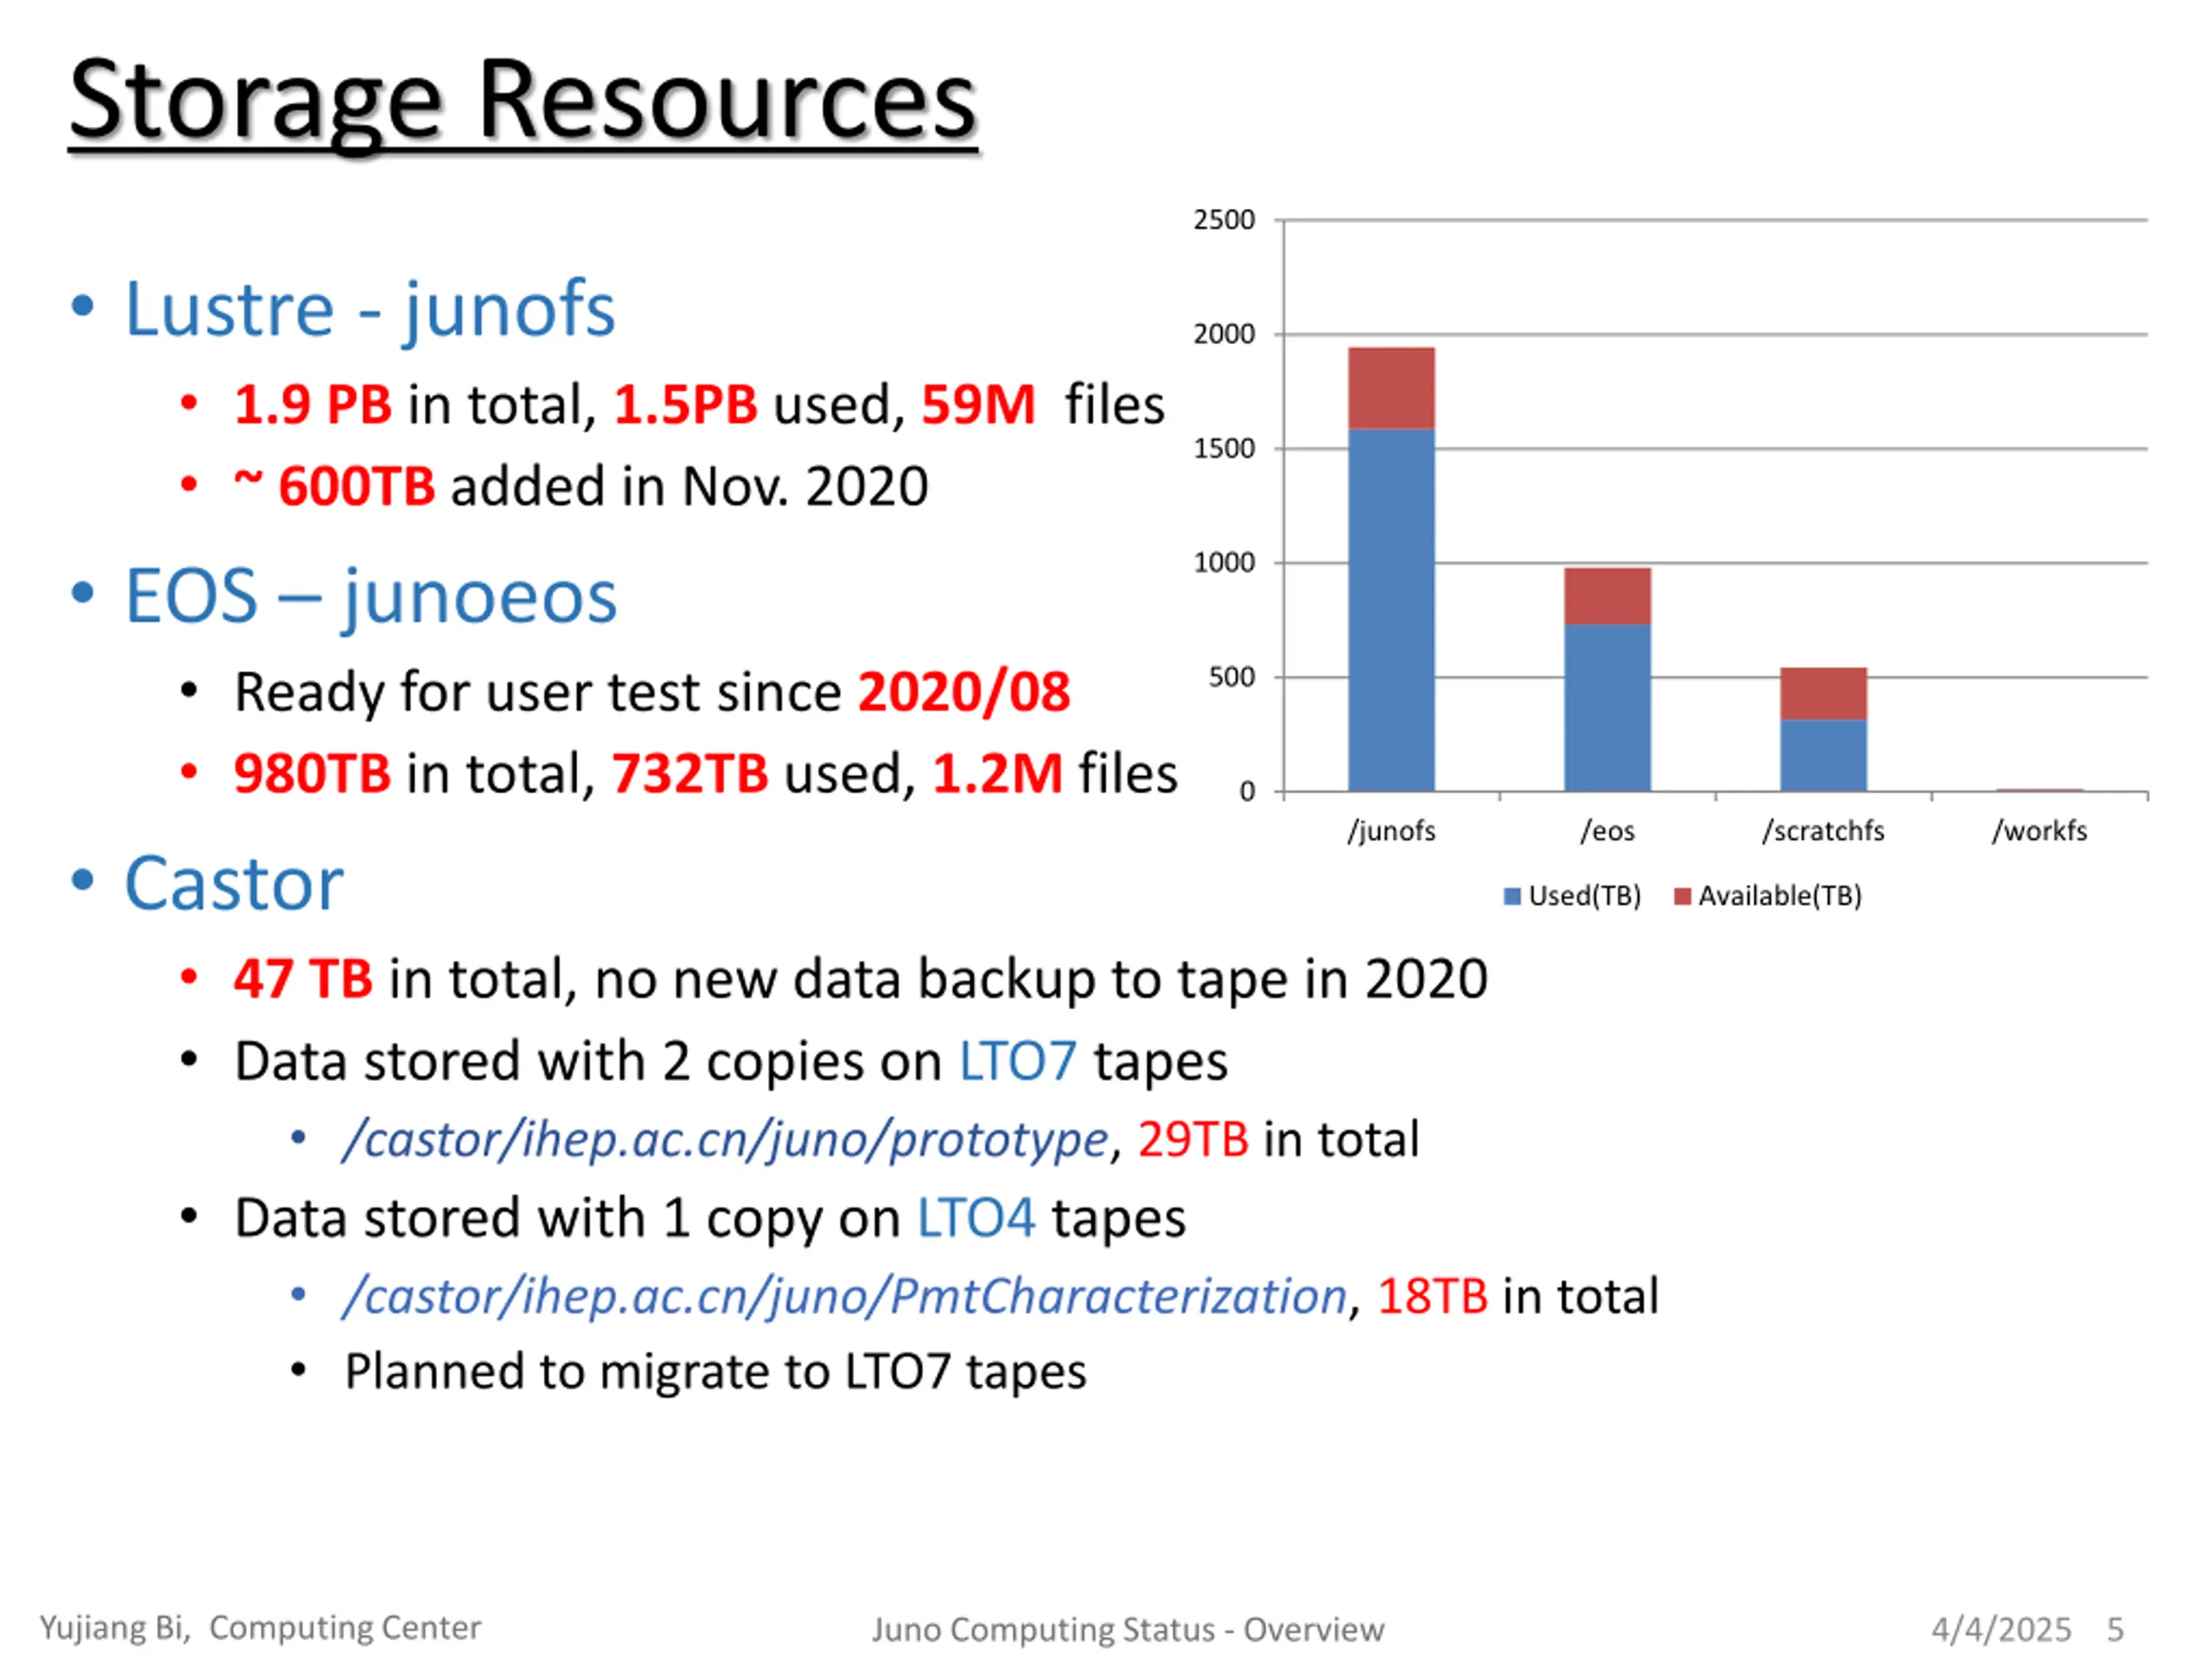Click the red Available segment of /junofs bar
This screenshot has width=2212, height=1659.
click(1391, 388)
